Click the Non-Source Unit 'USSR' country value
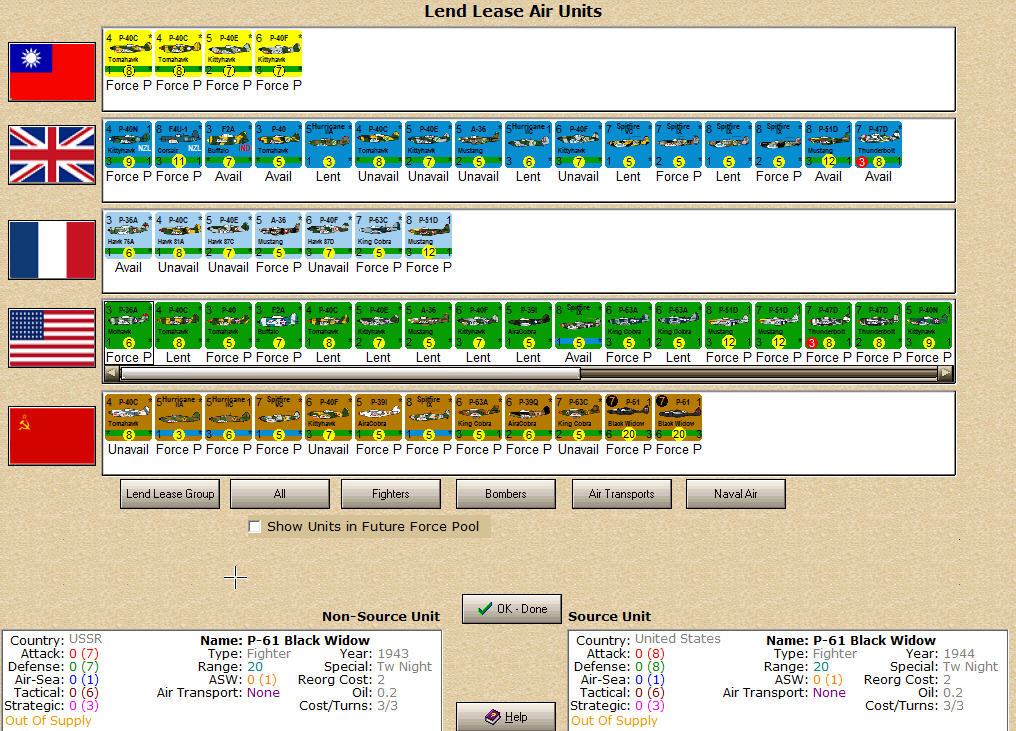 (x=86, y=639)
